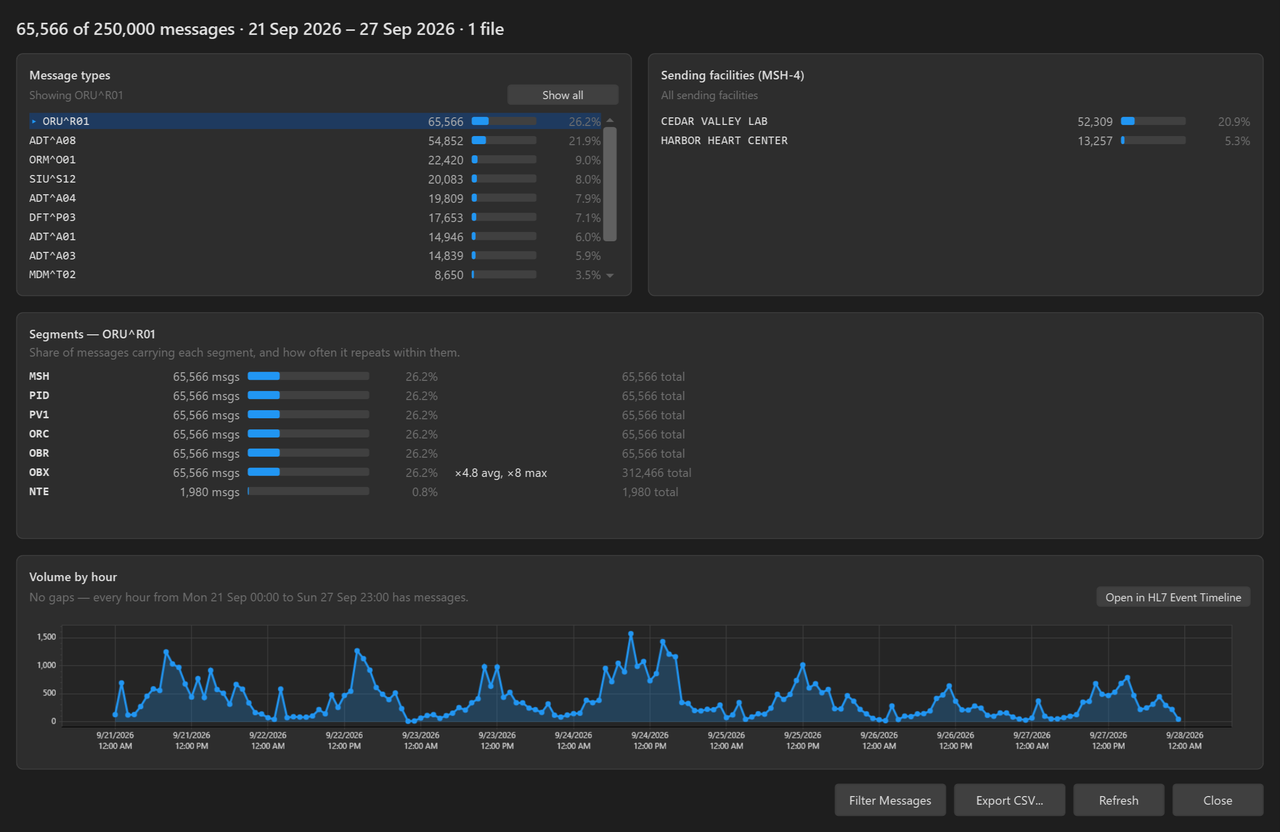Click the 52,309 Cedar Valley count
The width and height of the screenshot is (1280, 832).
(x=1095, y=121)
